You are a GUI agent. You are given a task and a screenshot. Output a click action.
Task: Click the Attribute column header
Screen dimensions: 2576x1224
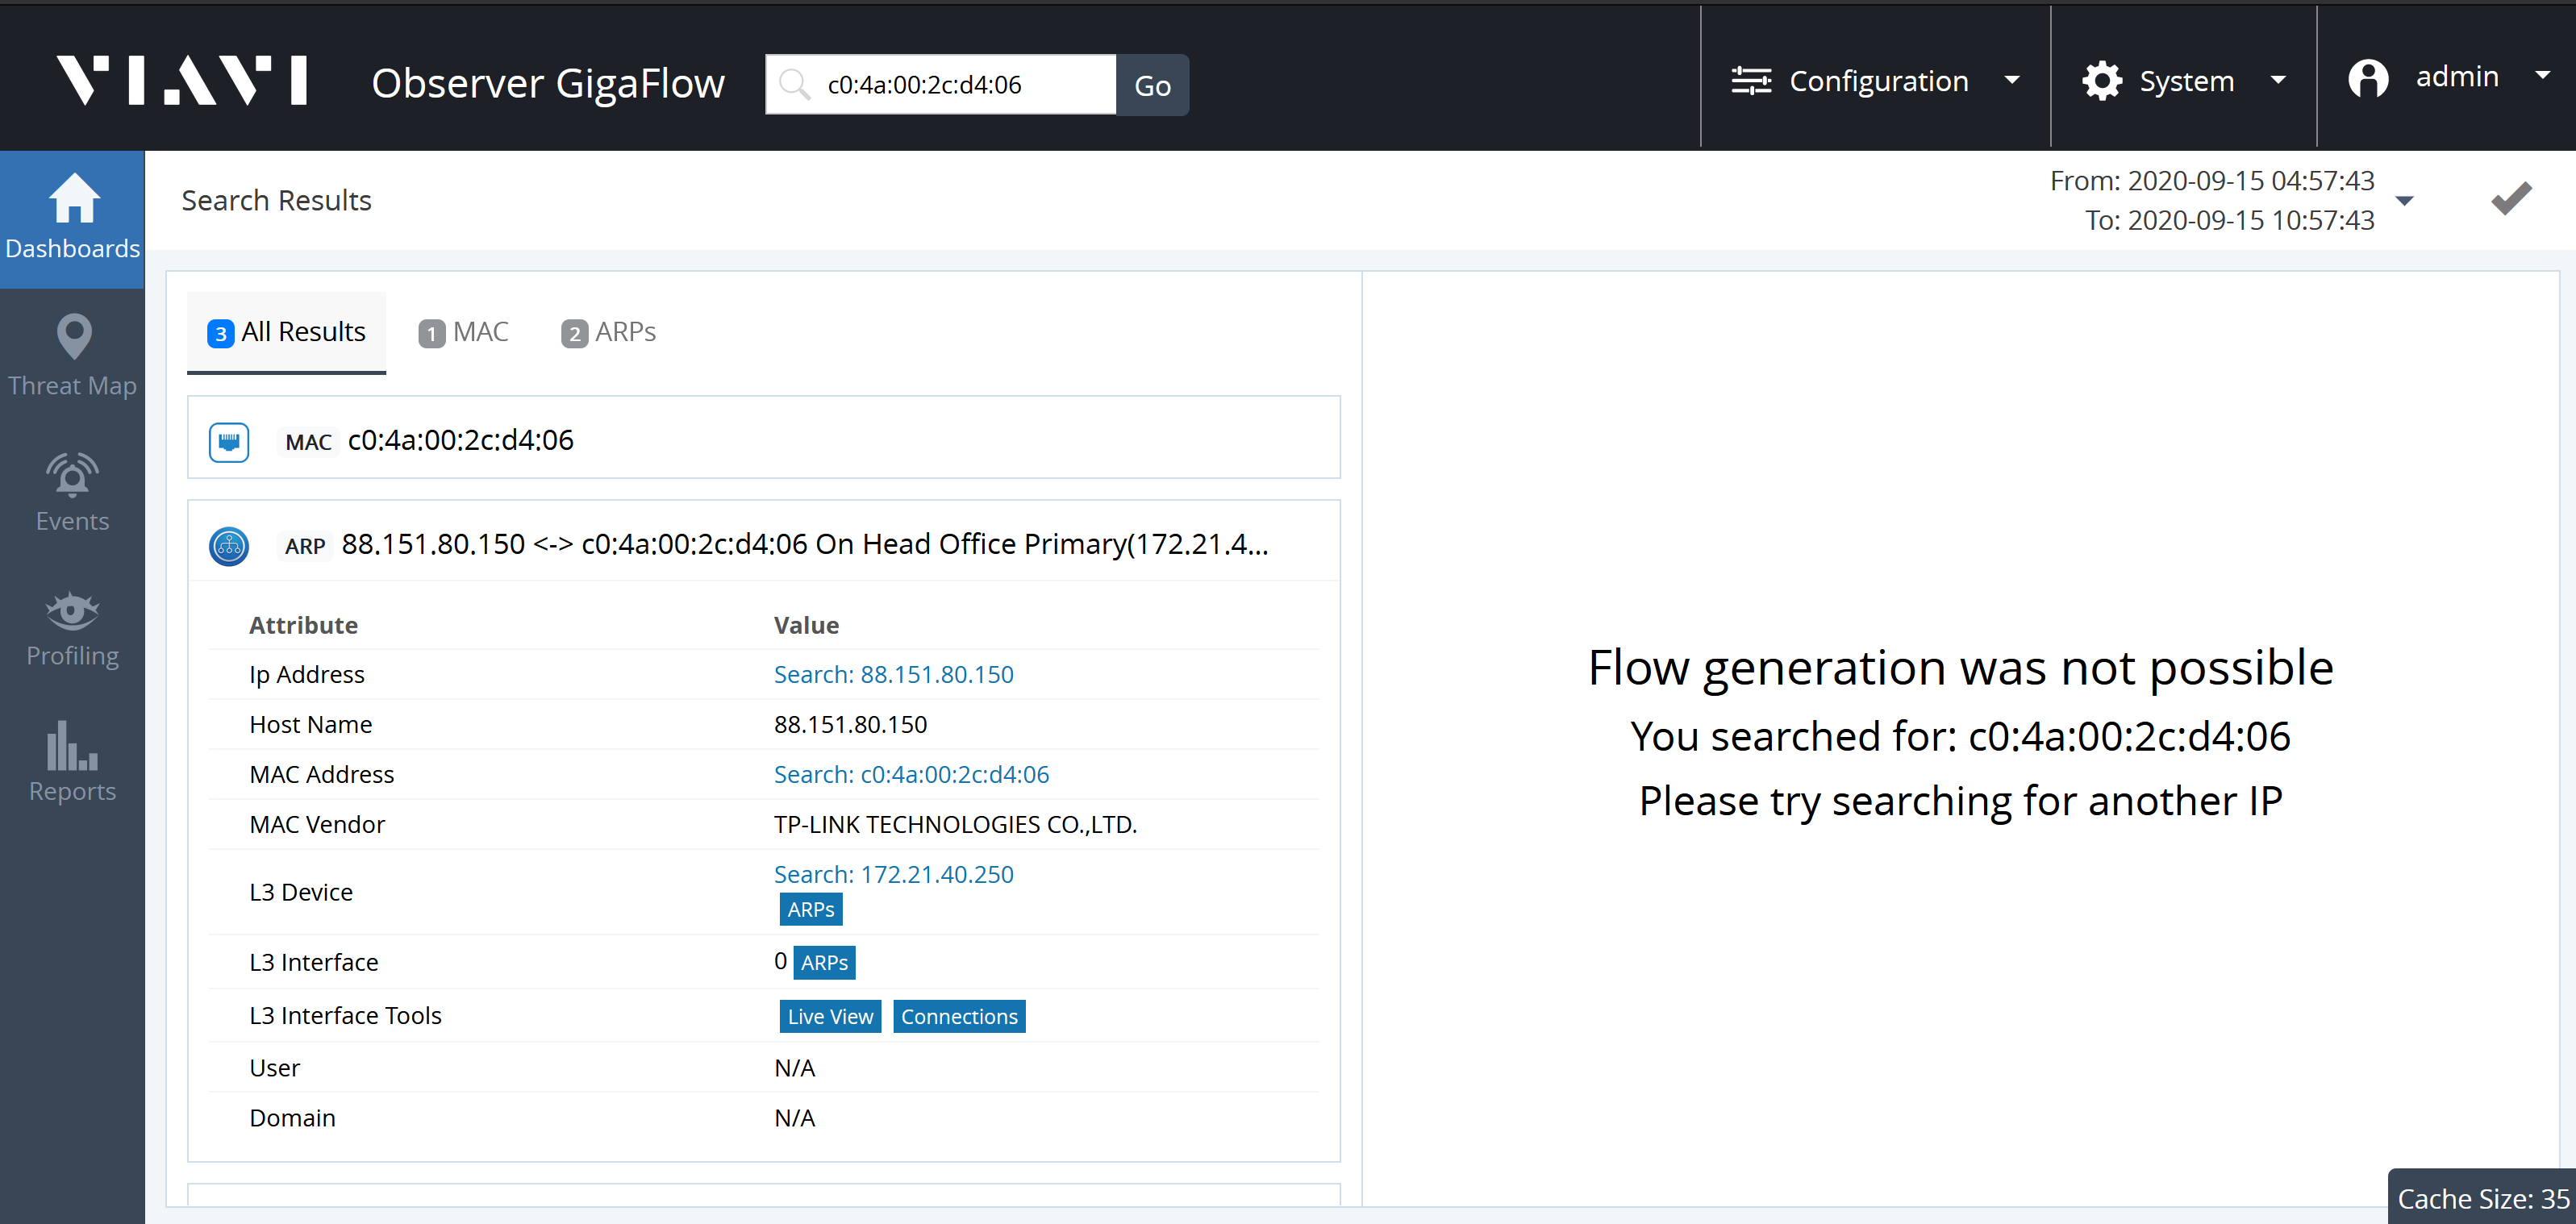(x=303, y=626)
